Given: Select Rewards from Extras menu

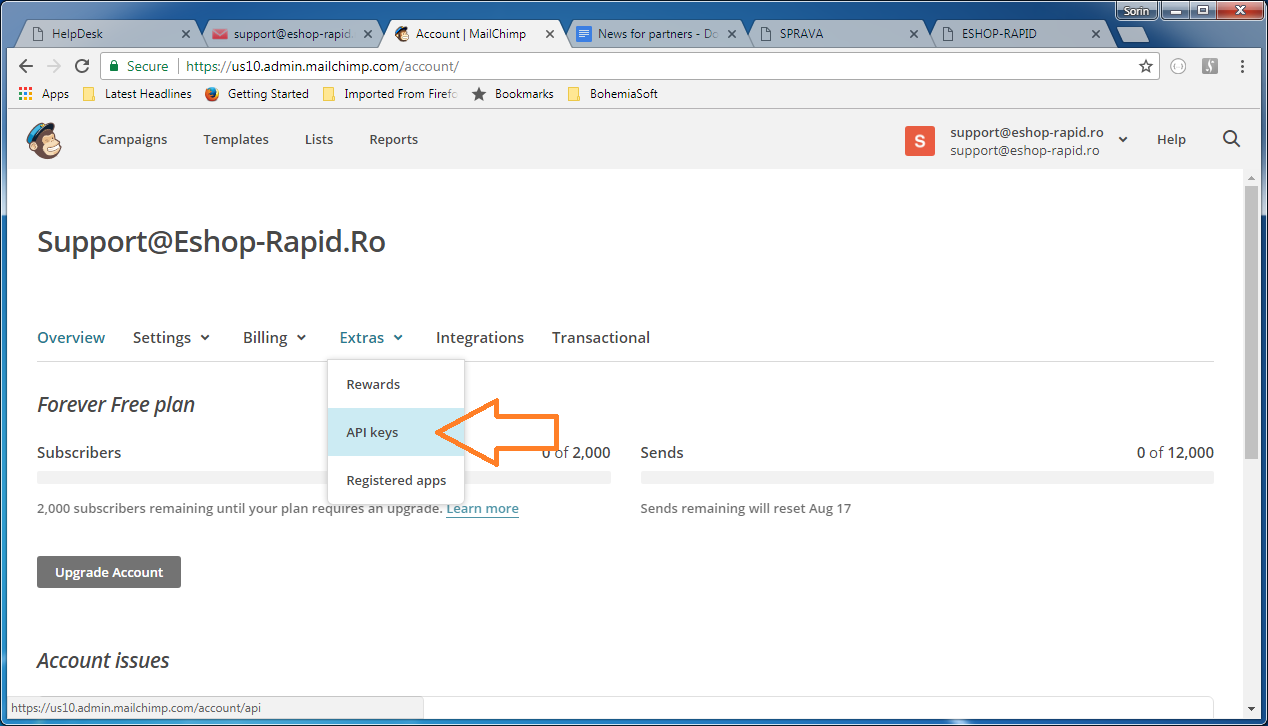Looking at the screenshot, I should (x=396, y=384).
